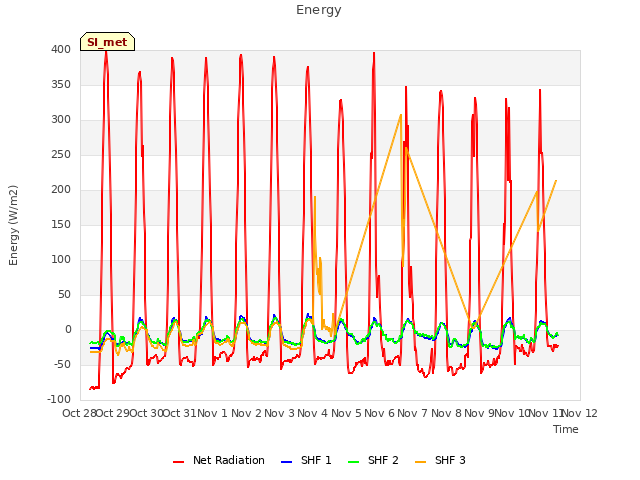Click the Nov 10 x-axis date label
The height and width of the screenshot is (480, 640).
tap(513, 413)
